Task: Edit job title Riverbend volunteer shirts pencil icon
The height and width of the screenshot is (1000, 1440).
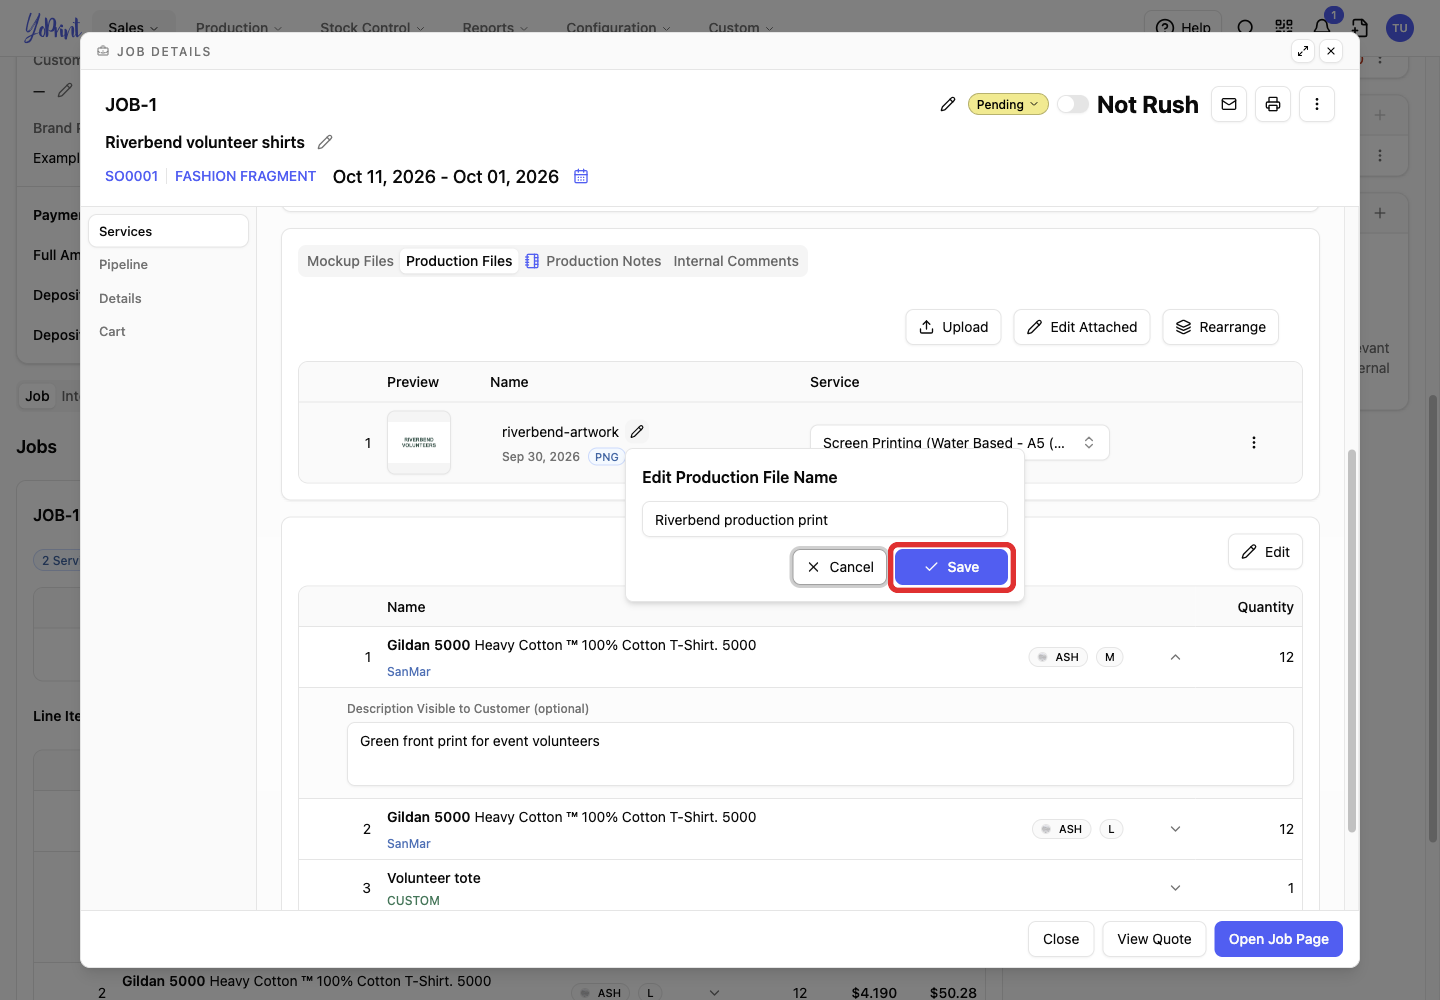Action: pyautogui.click(x=325, y=142)
